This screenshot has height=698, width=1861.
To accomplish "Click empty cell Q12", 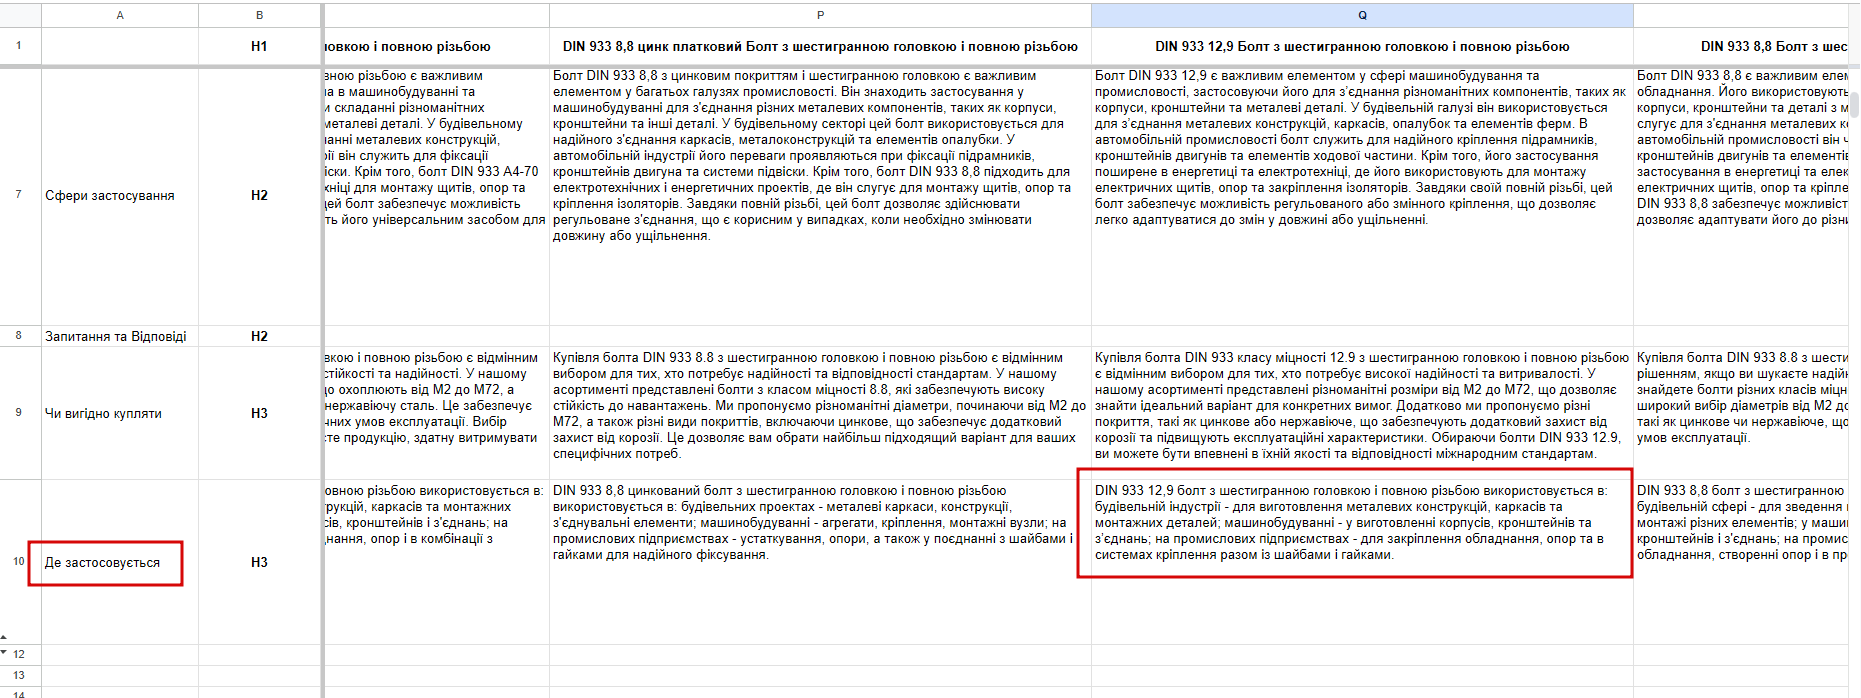I will pyautogui.click(x=1362, y=655).
